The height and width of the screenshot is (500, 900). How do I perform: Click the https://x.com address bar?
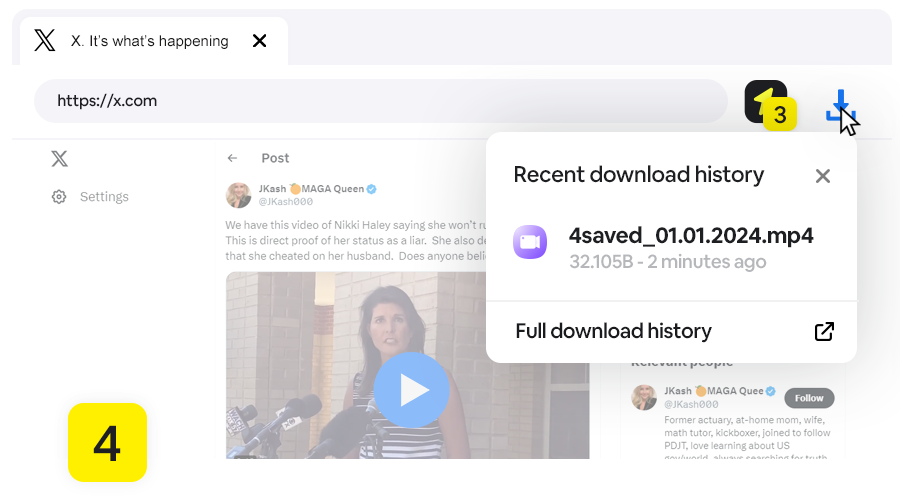click(380, 101)
